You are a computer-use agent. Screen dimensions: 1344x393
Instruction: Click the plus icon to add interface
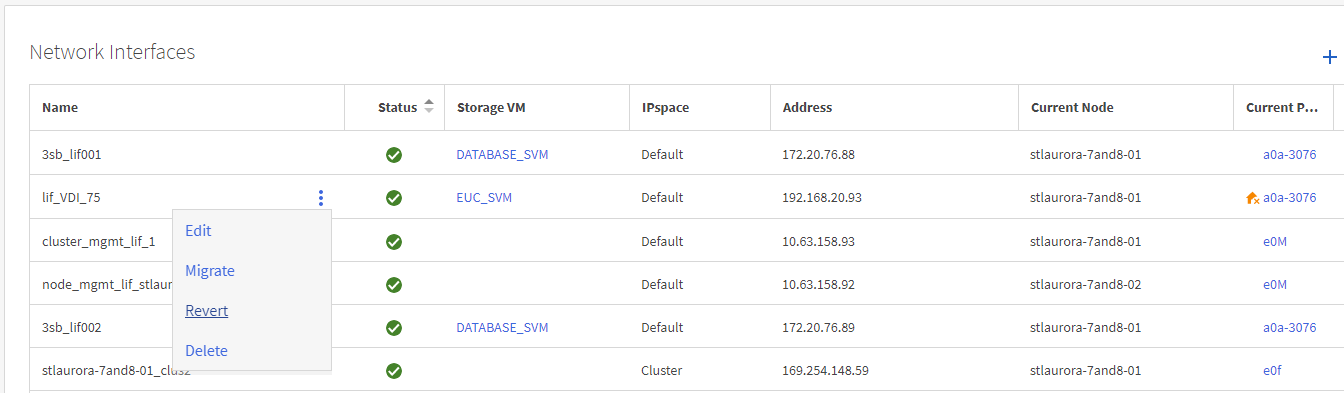[x=1330, y=58]
